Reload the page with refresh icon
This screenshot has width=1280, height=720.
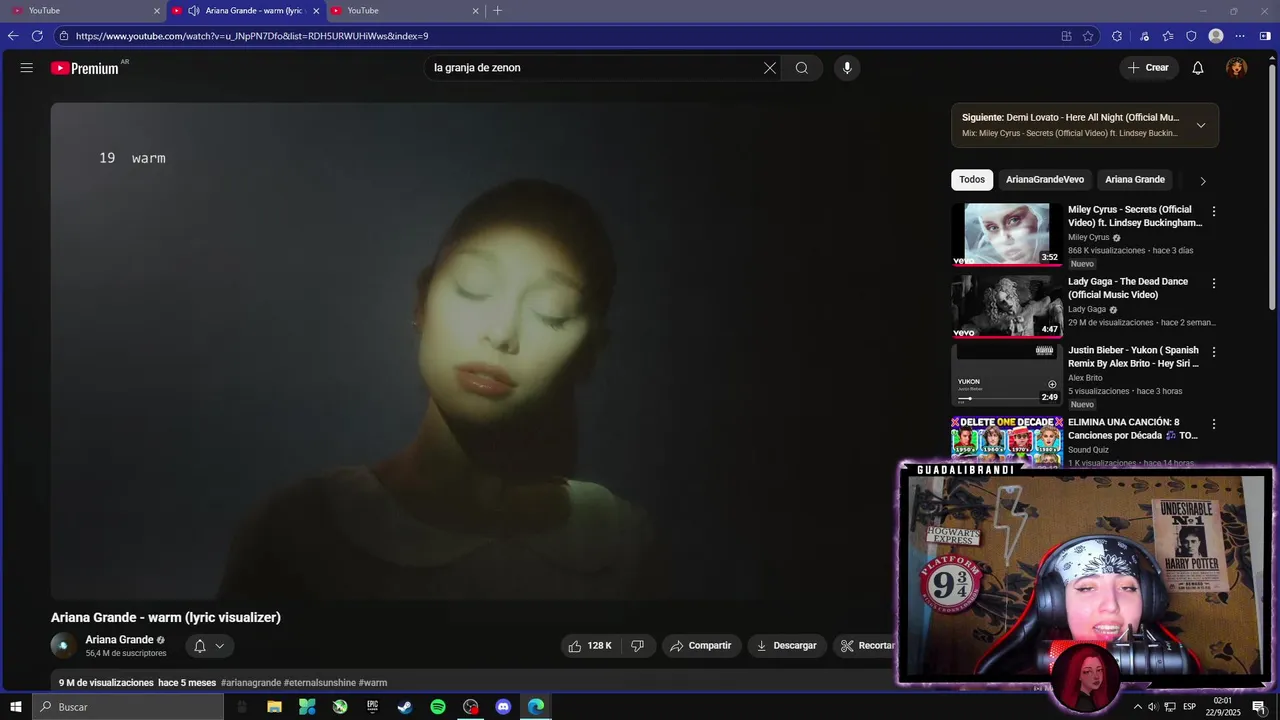point(37,36)
